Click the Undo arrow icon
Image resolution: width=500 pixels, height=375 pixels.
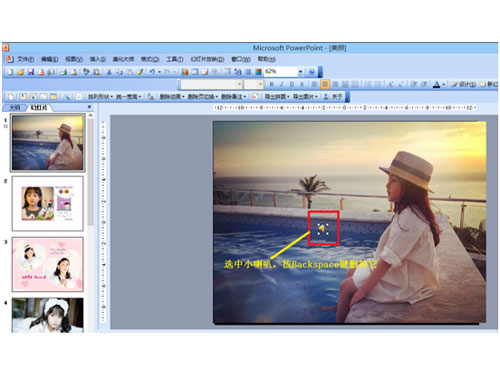point(152,72)
